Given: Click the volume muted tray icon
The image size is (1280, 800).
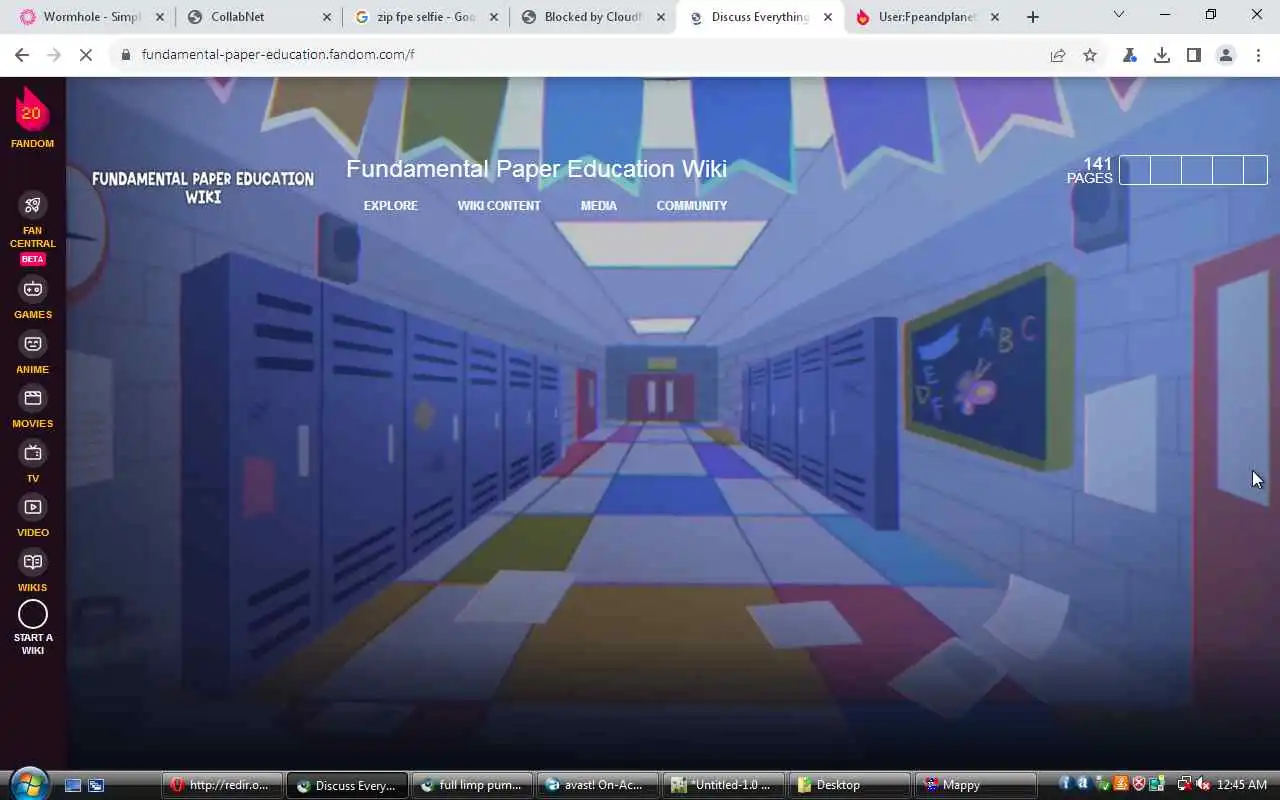Looking at the screenshot, I should [x=1203, y=785].
